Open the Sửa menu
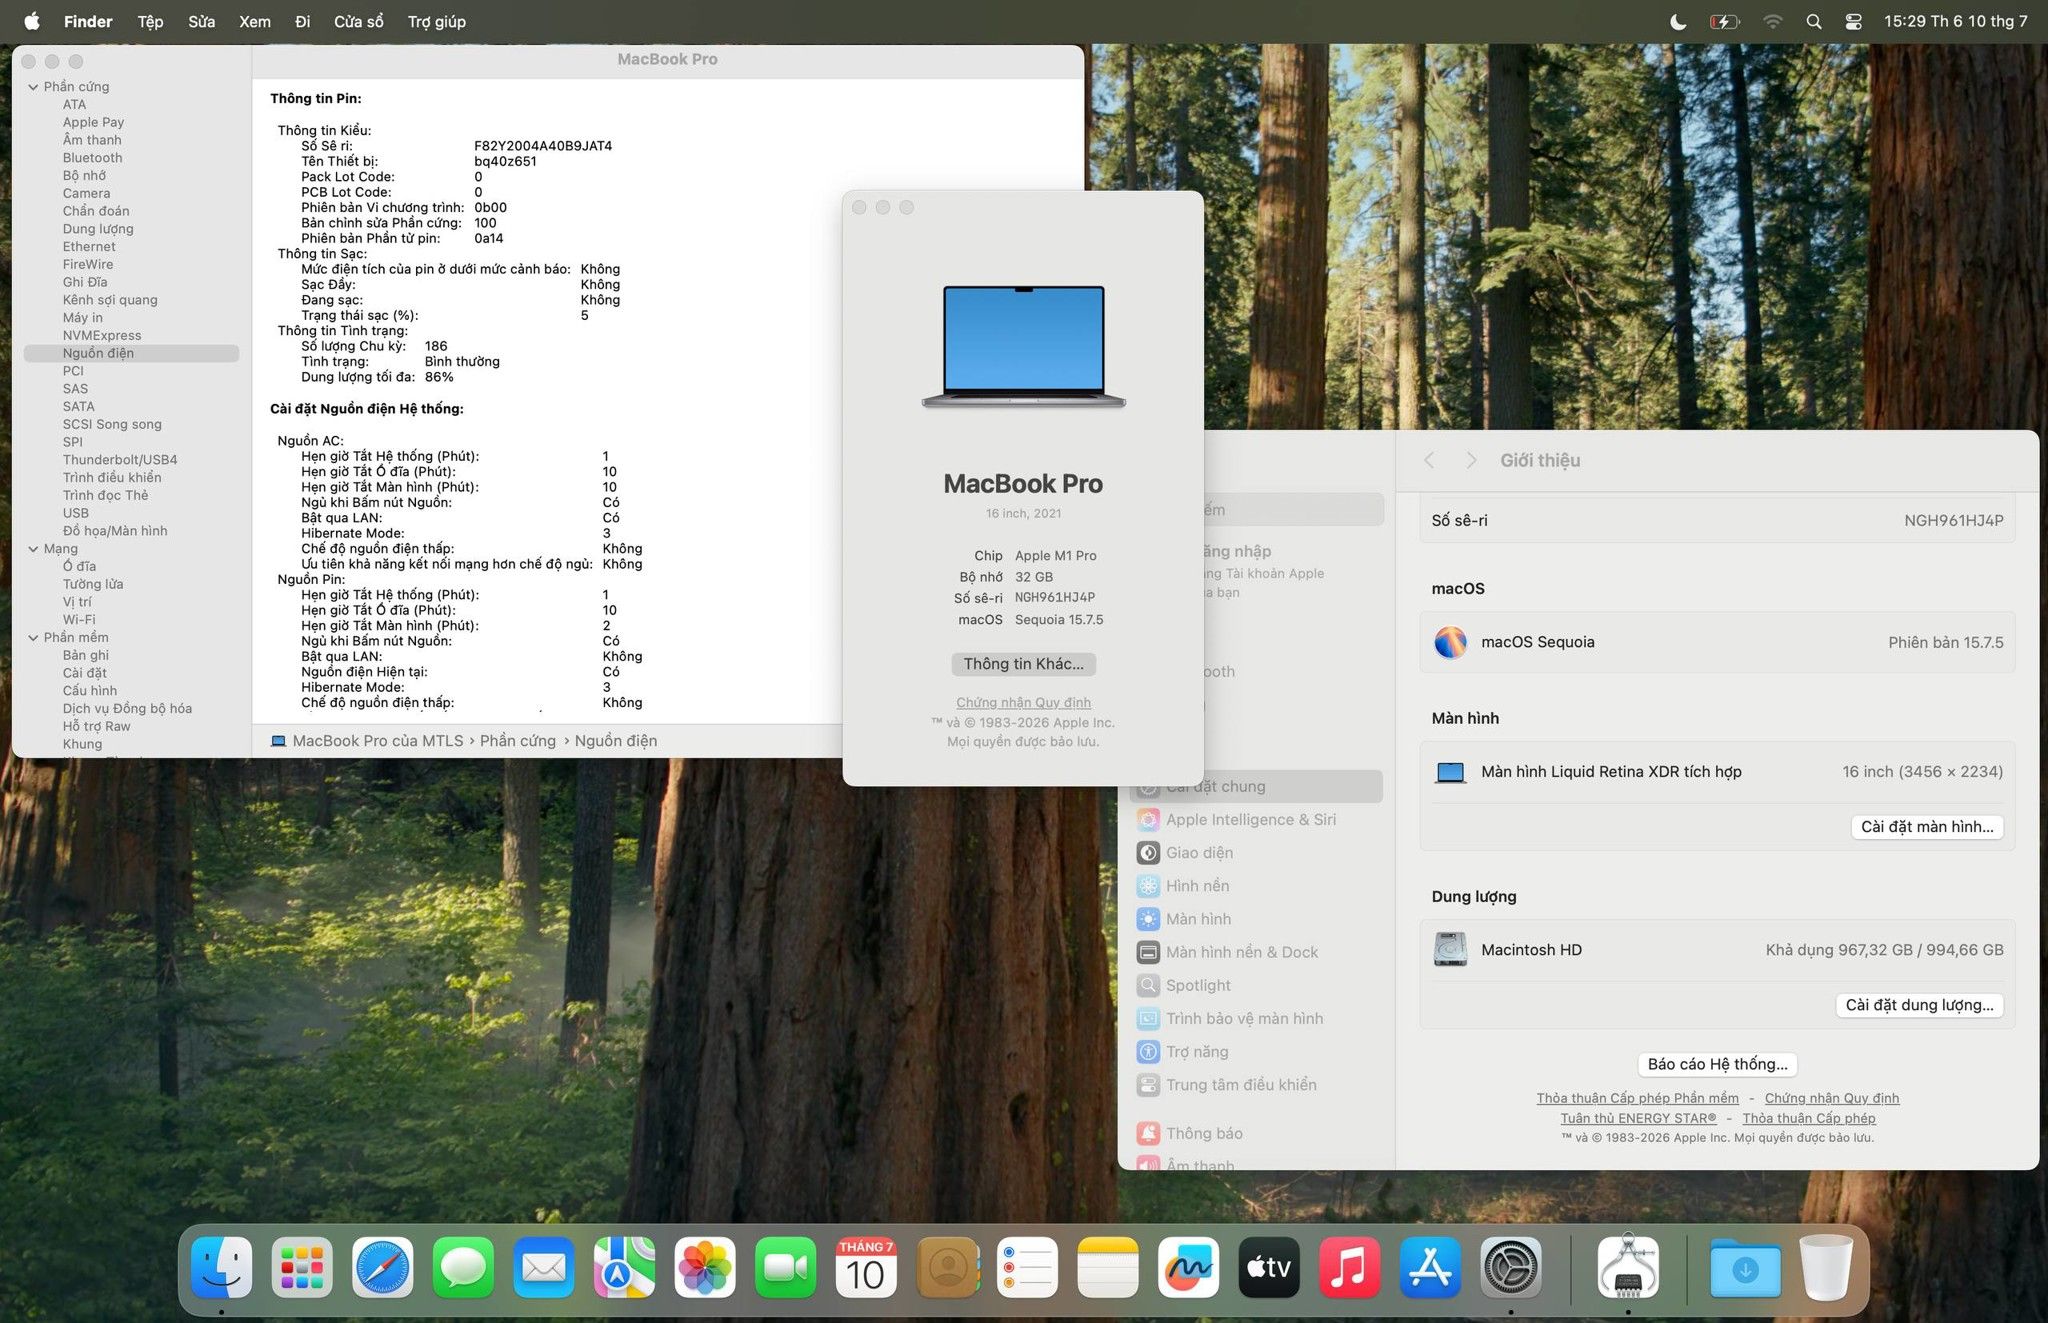2048x1323 pixels. click(x=202, y=21)
